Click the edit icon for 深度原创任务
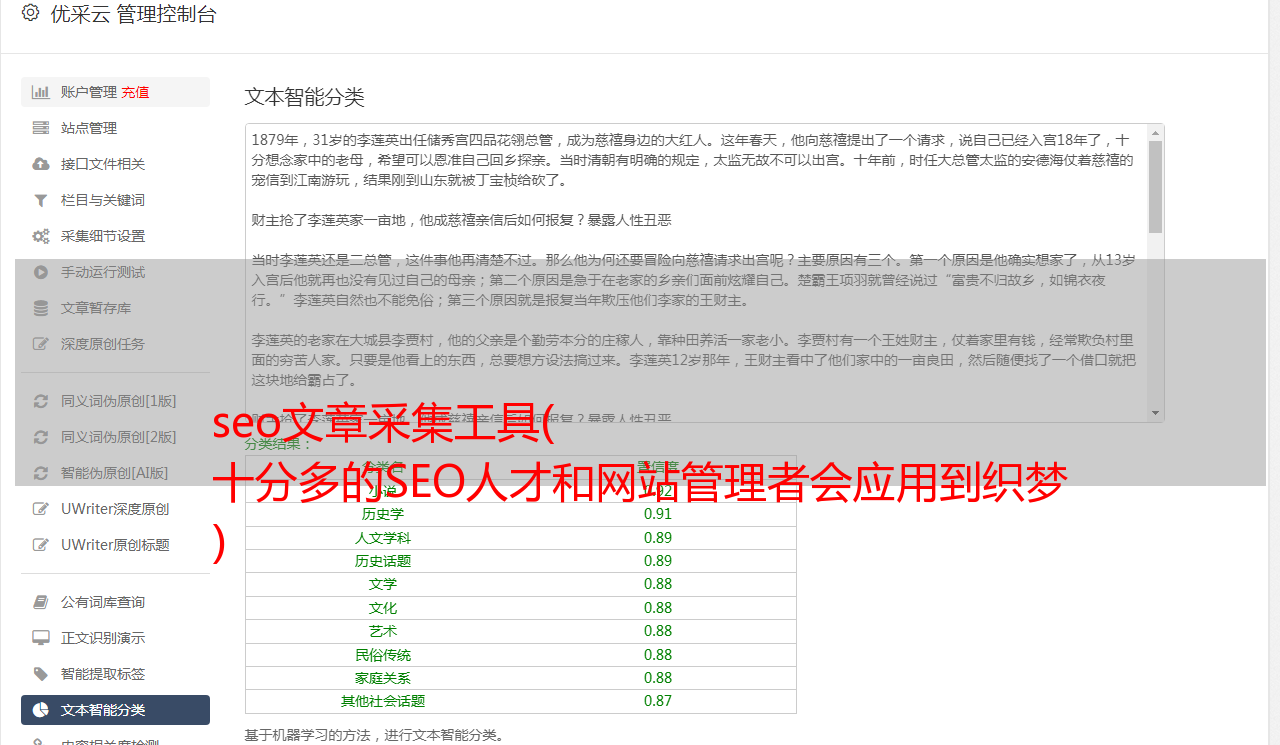 [x=41, y=344]
